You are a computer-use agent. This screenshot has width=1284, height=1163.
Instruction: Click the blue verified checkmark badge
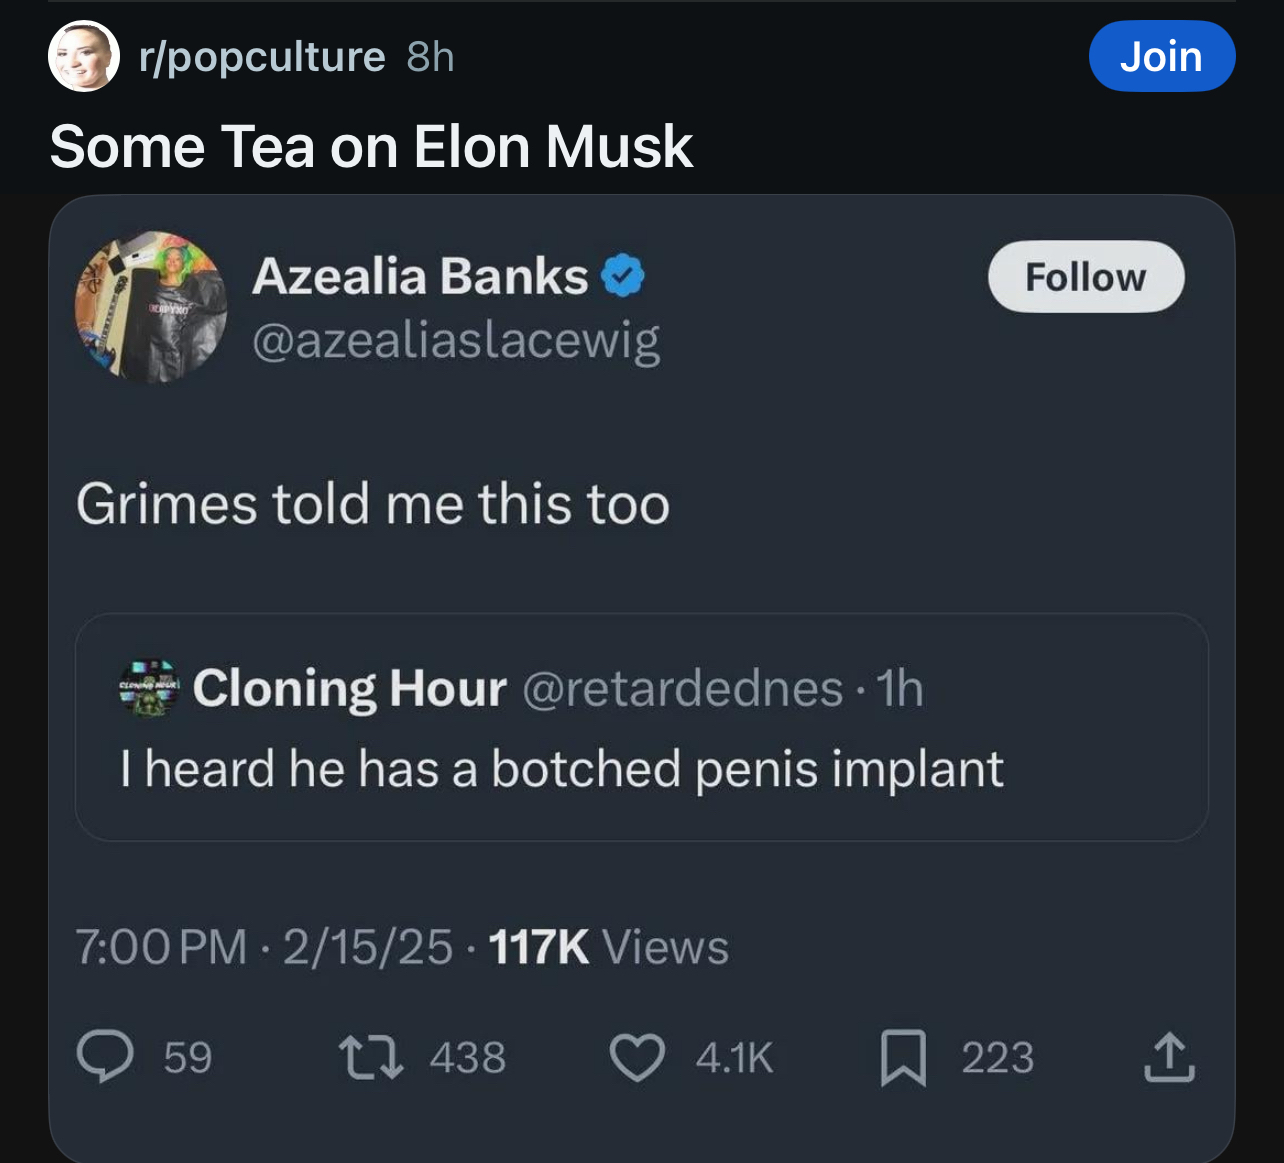(623, 276)
